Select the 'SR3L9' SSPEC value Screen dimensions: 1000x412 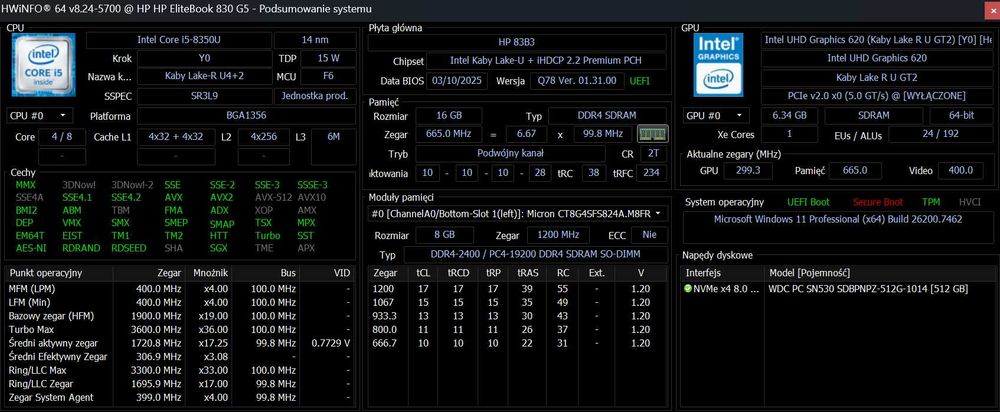pos(204,96)
